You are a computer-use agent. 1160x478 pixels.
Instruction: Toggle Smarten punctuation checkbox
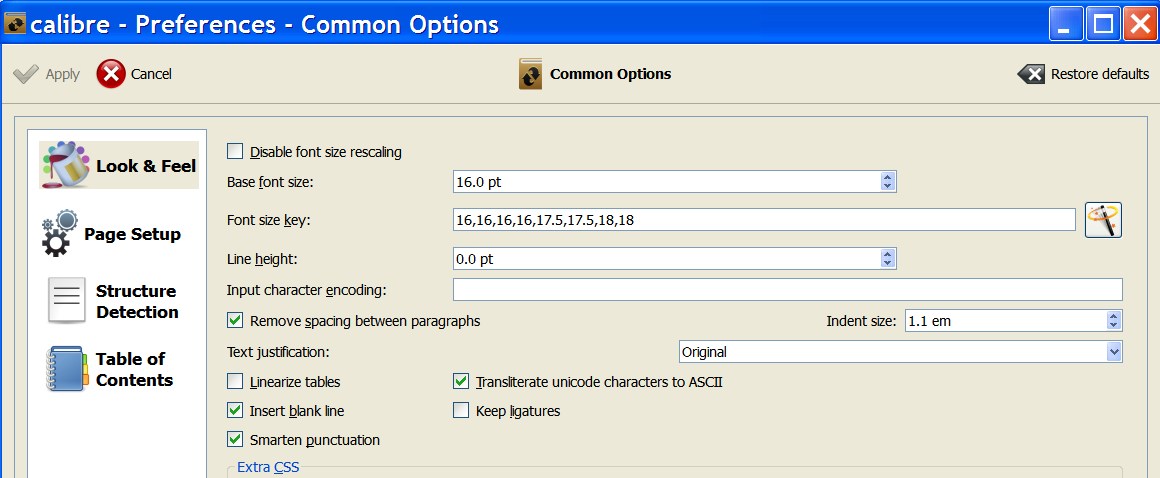[236, 439]
